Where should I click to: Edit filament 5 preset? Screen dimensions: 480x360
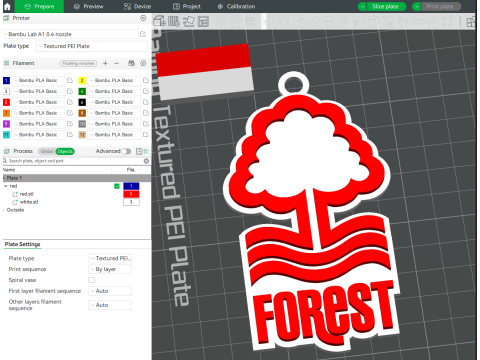(x=70, y=102)
